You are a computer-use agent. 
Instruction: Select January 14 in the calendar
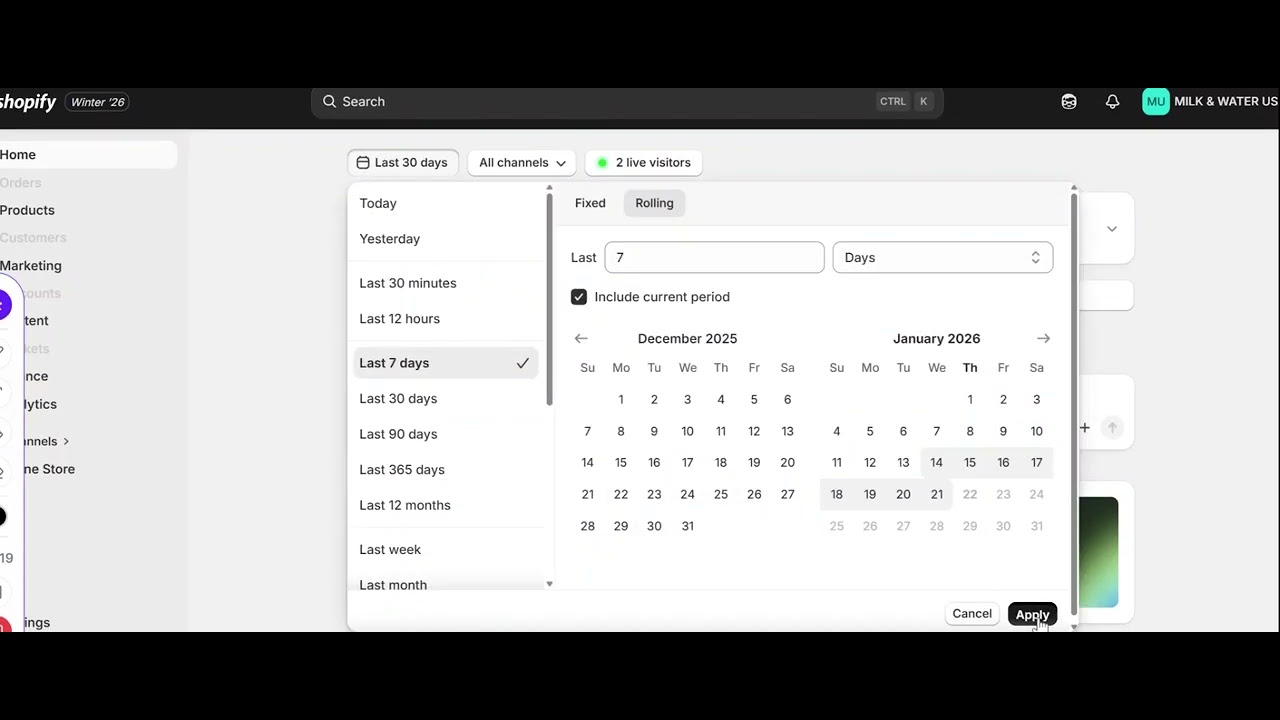[x=937, y=463]
